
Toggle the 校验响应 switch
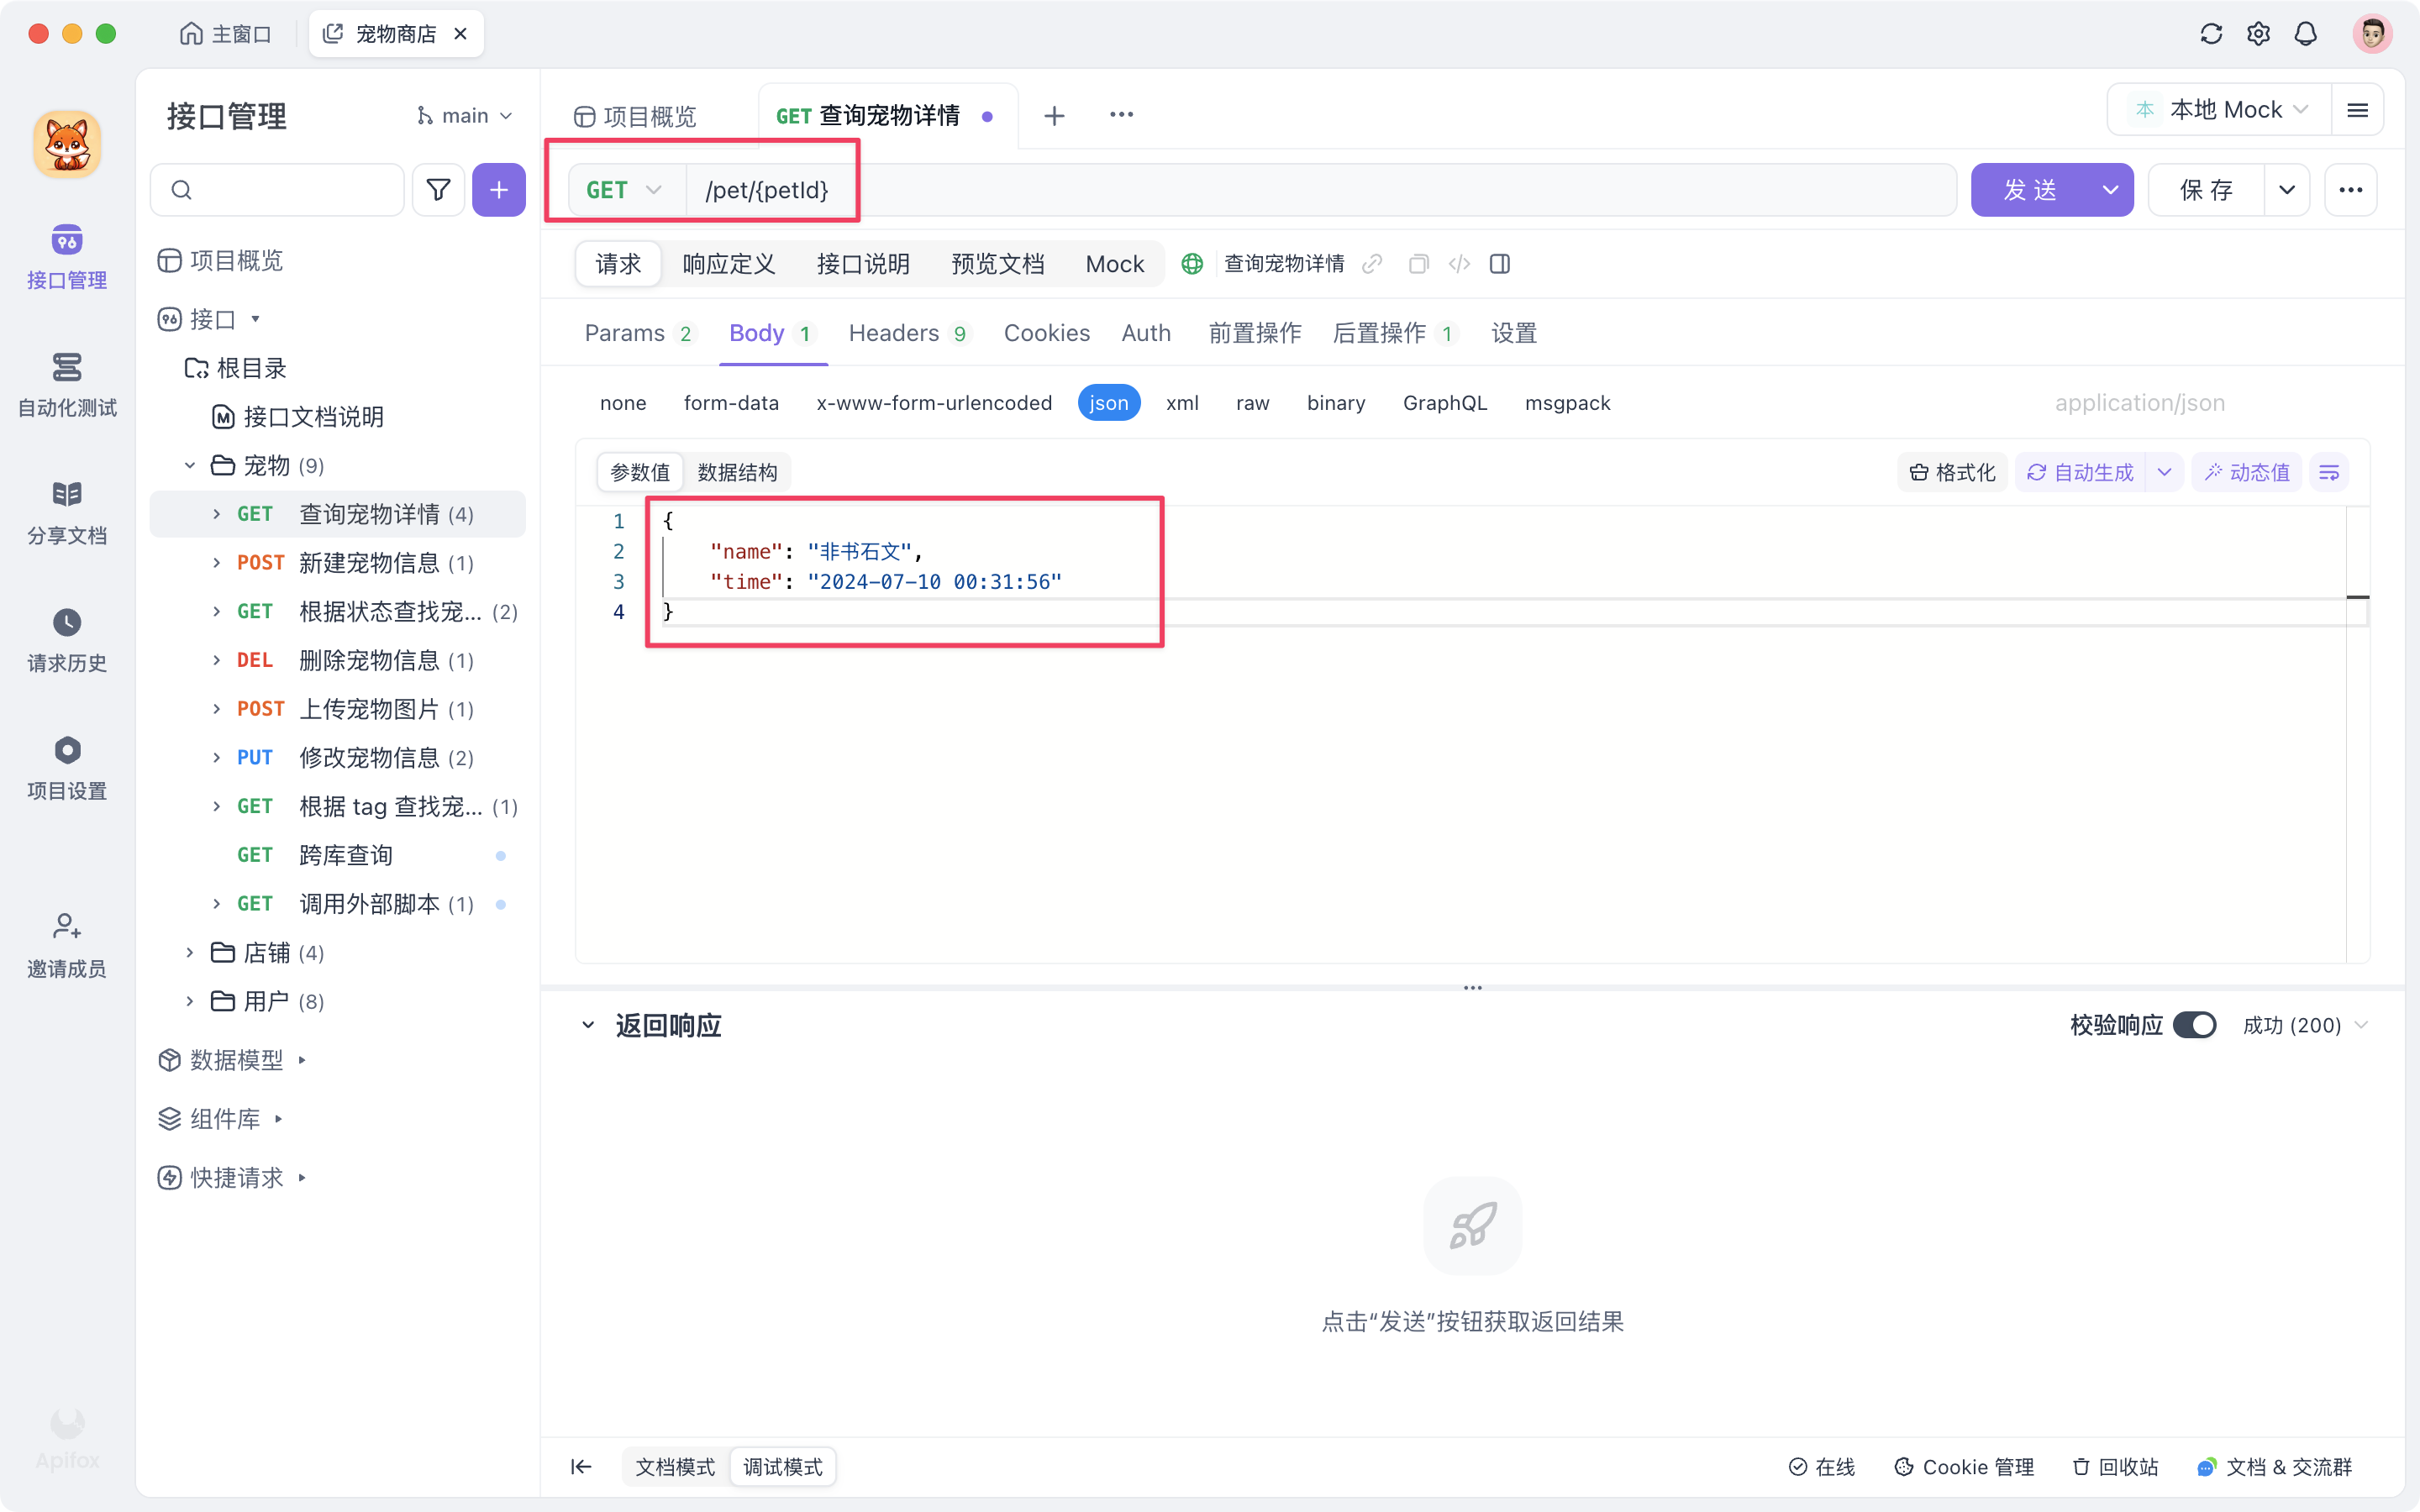click(x=2196, y=1024)
